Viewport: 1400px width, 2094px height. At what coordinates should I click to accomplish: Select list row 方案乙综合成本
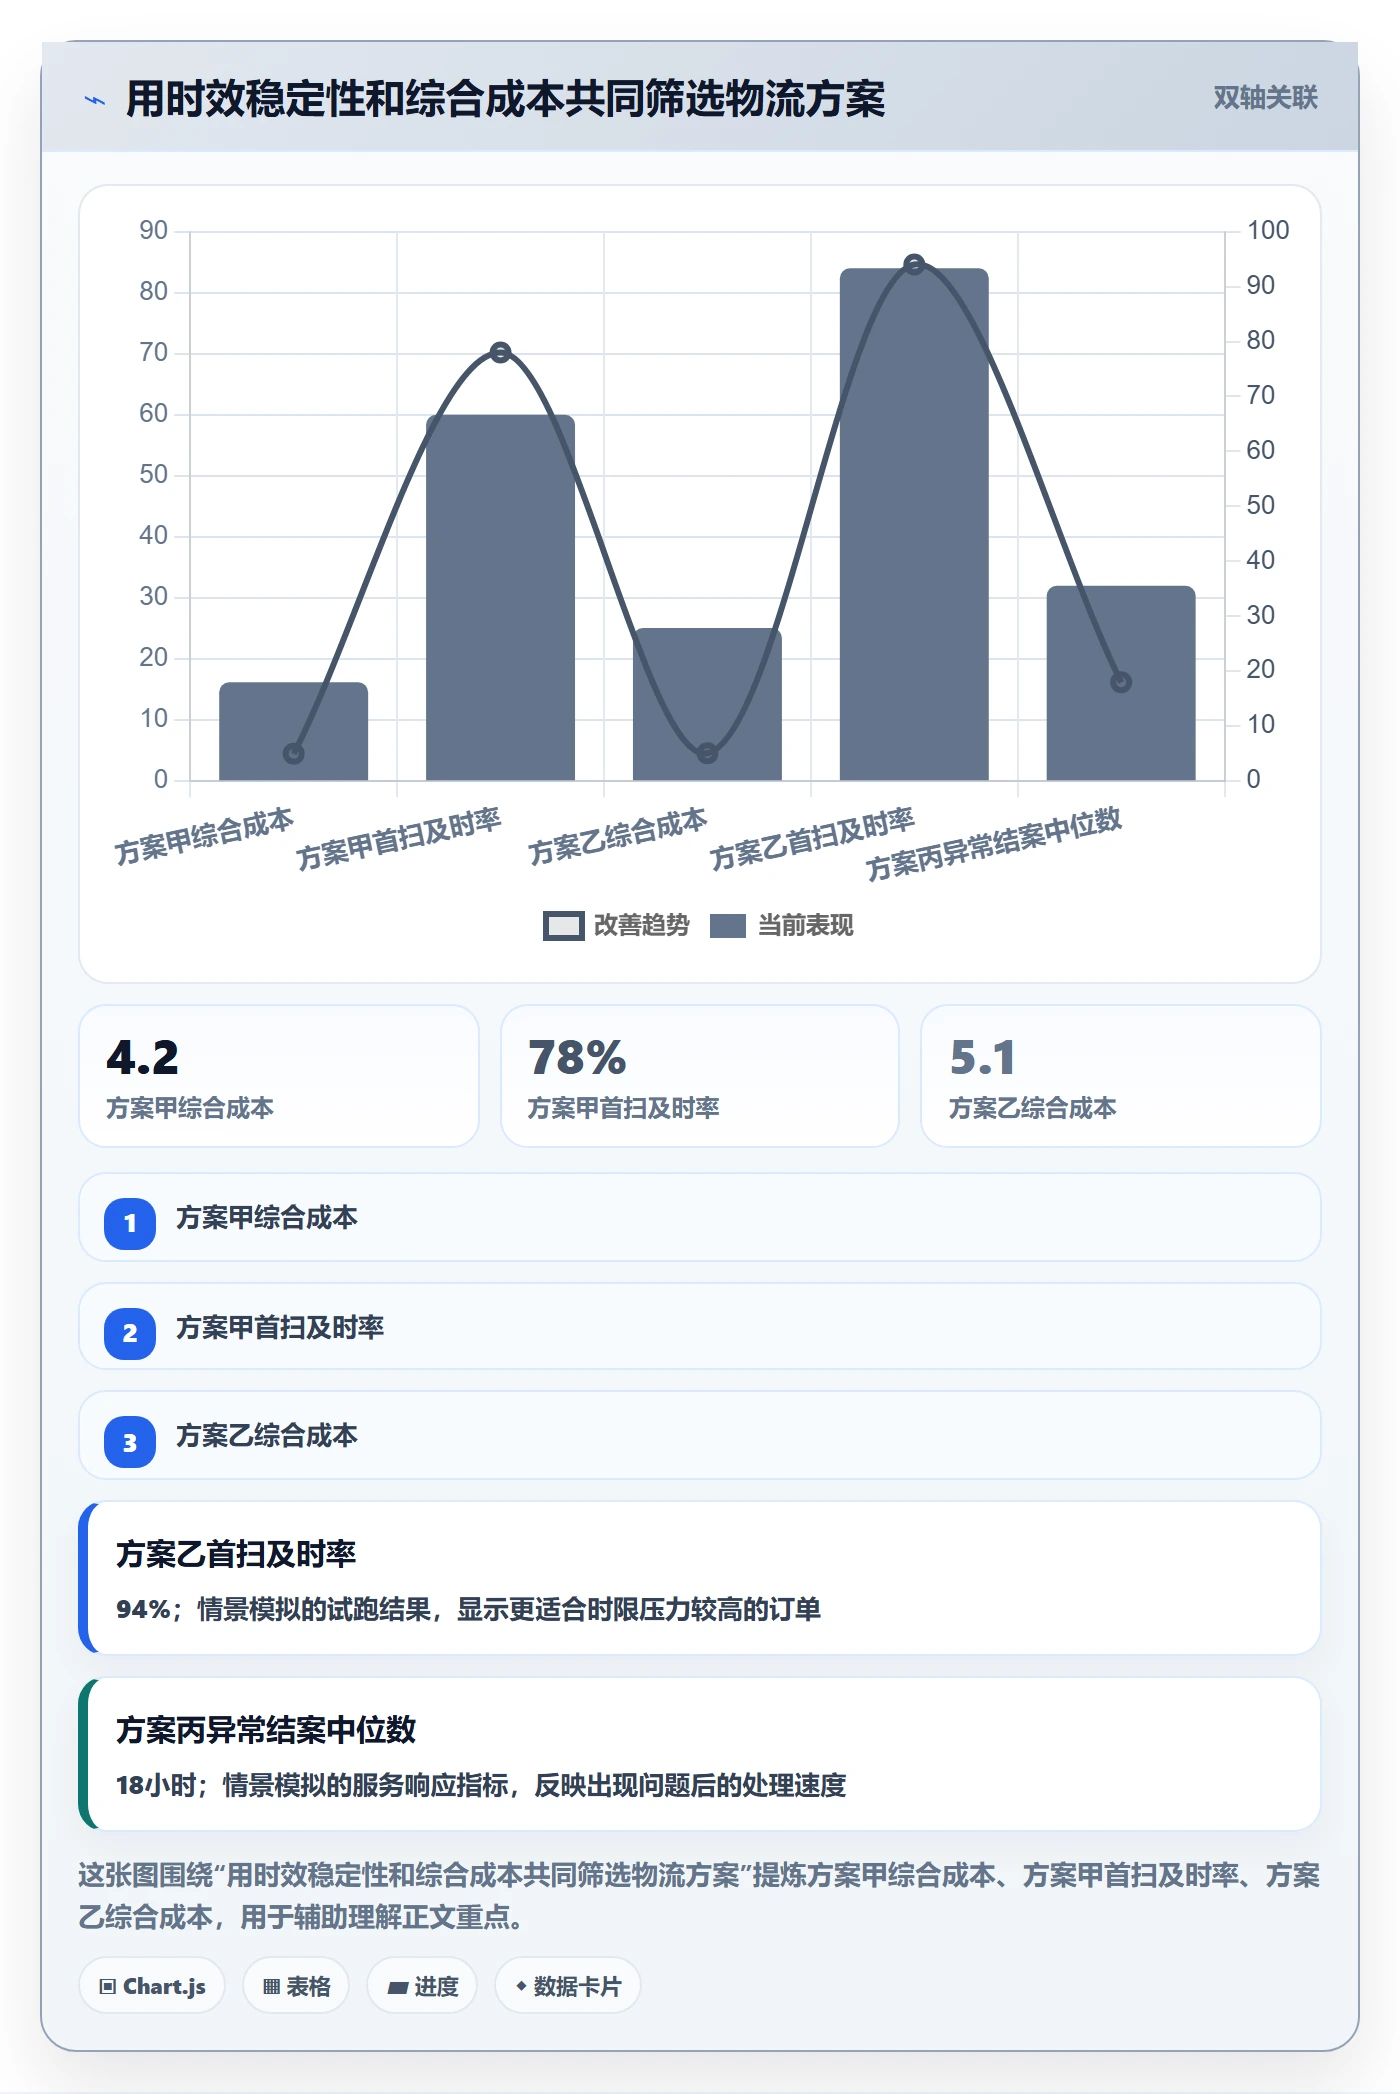pos(700,1435)
